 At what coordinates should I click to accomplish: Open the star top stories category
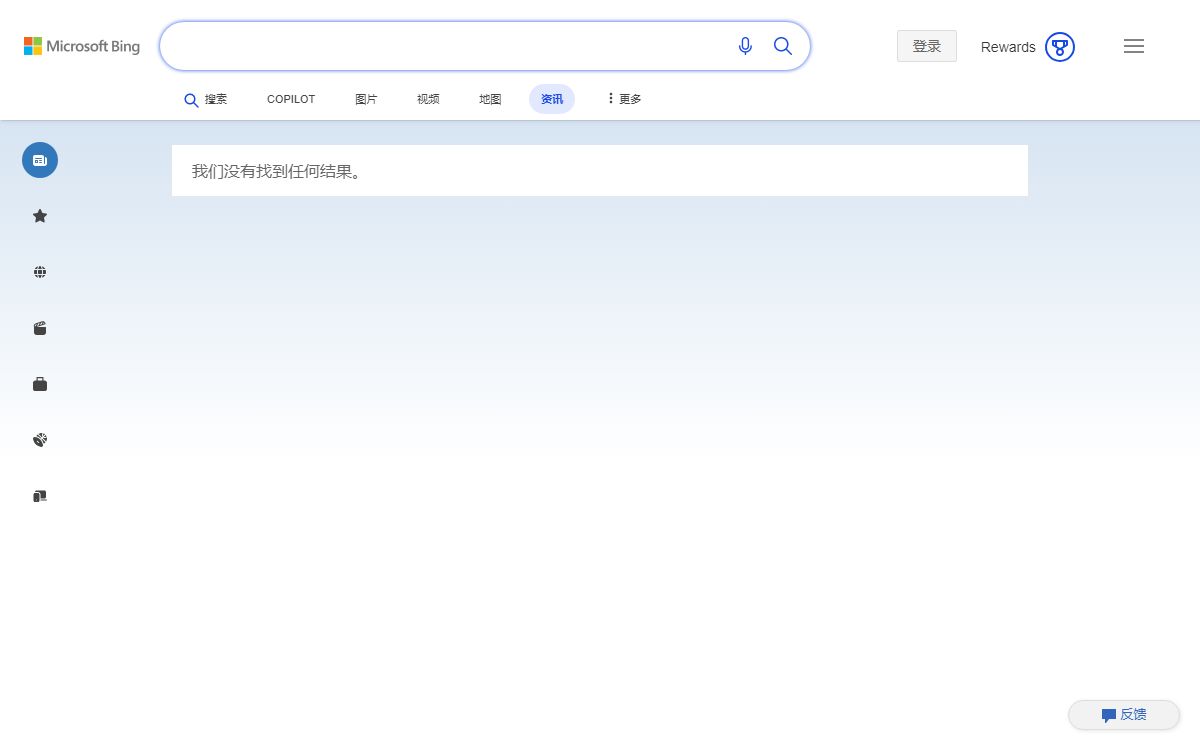pyautogui.click(x=40, y=216)
